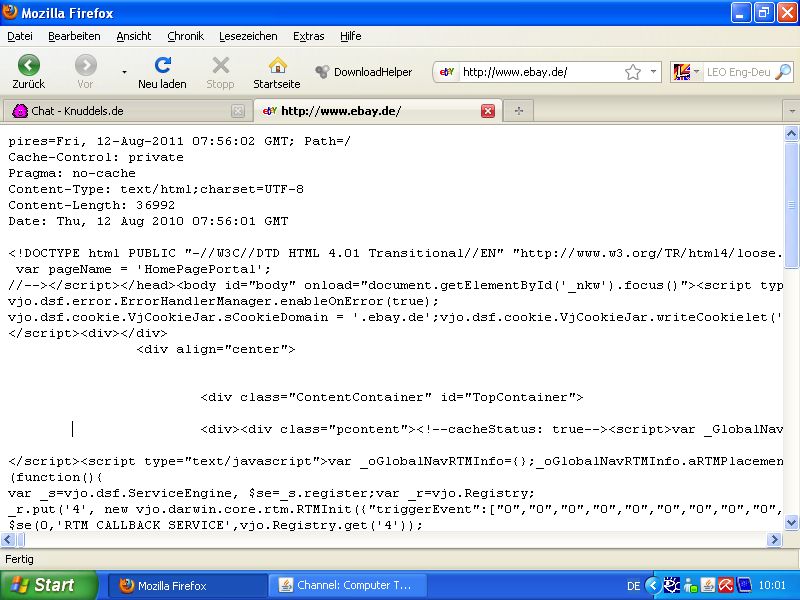Click the vertical scrollbar up arrow

pyautogui.click(x=791, y=134)
